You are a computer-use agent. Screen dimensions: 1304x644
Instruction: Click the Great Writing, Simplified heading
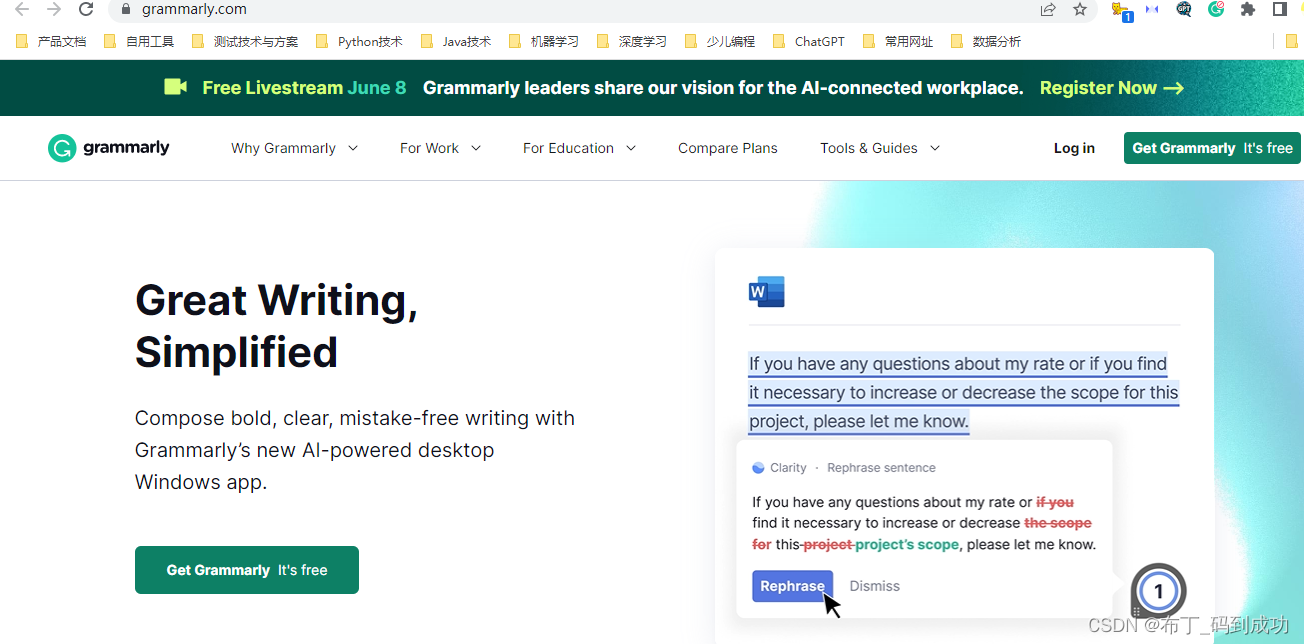(276, 326)
